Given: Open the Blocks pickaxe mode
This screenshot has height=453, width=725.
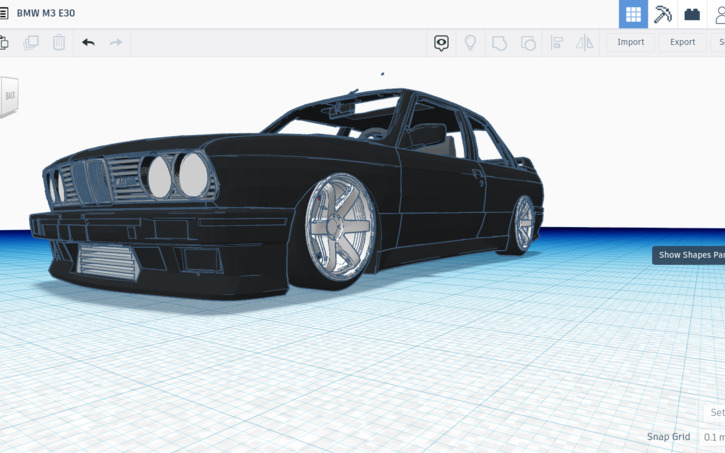Looking at the screenshot, I should tap(662, 14).
